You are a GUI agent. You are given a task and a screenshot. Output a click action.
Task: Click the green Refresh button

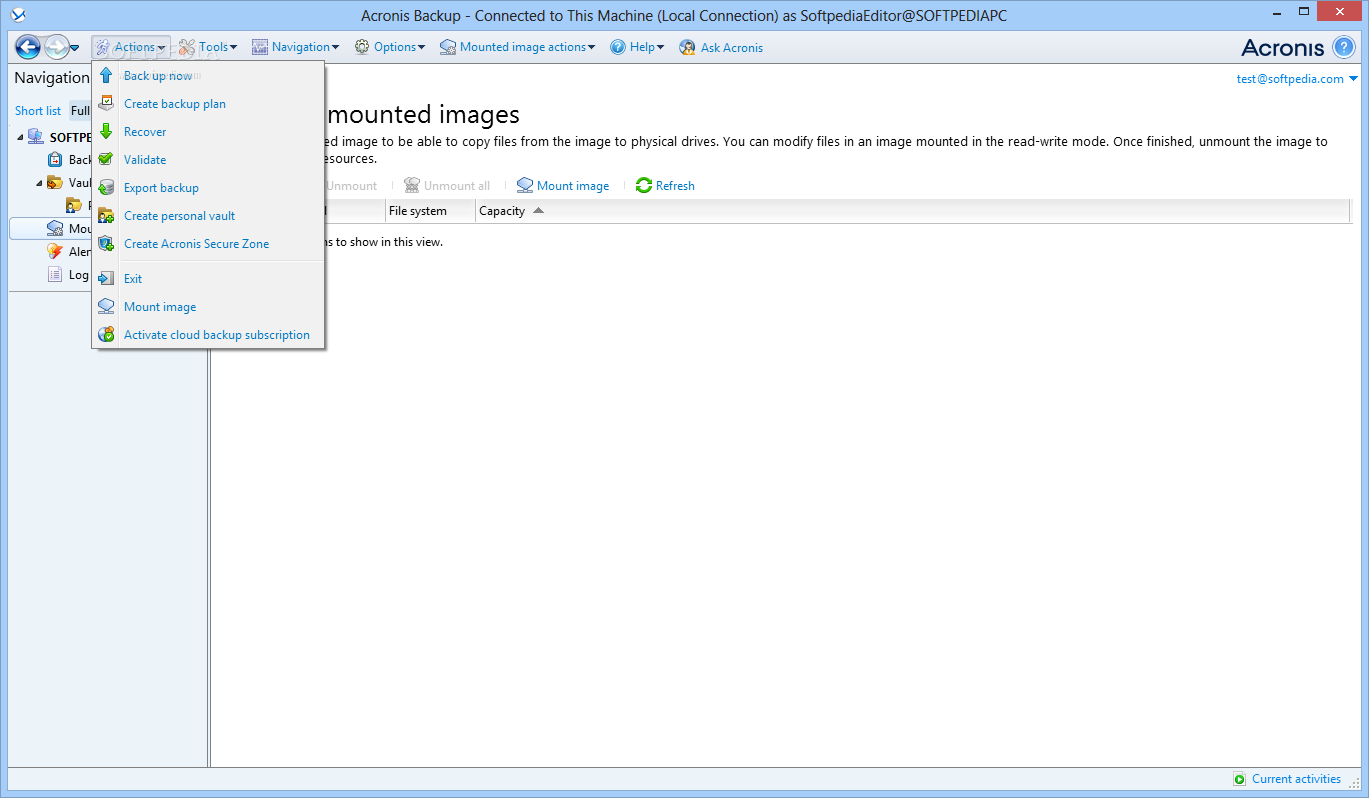665,186
